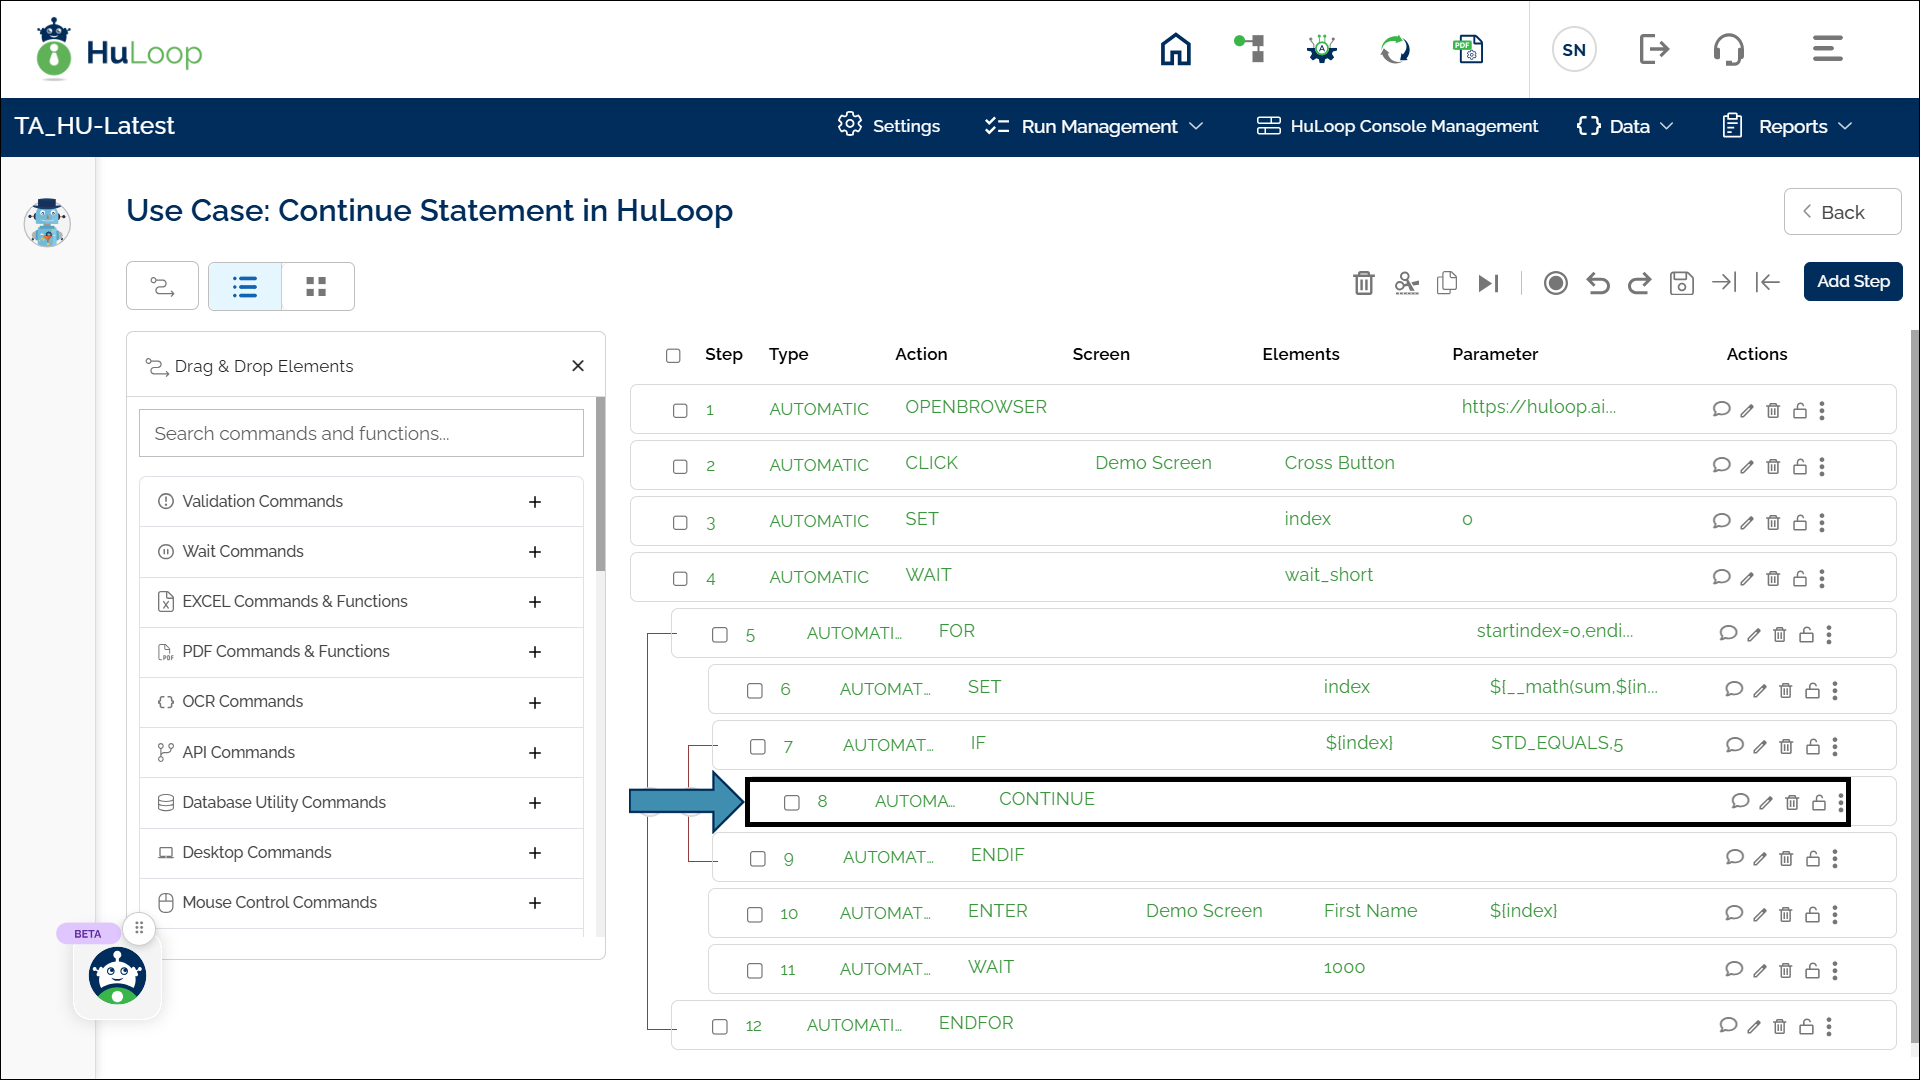
Task: Click the save floppy disk icon
Action: coord(1681,283)
